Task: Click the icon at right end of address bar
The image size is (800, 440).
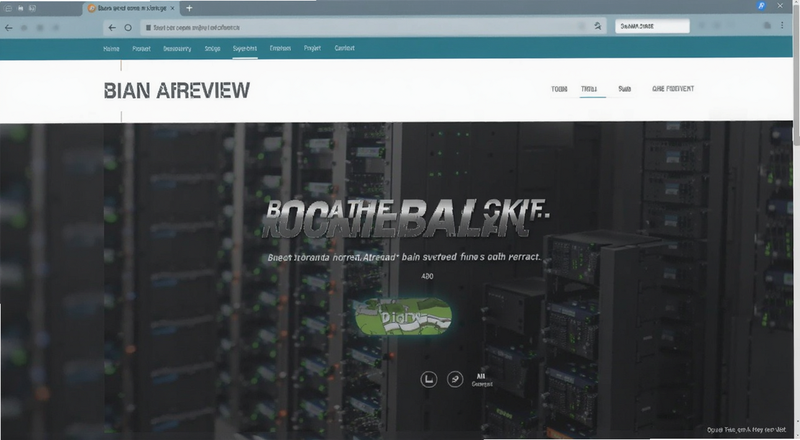Action: pyautogui.click(x=597, y=26)
